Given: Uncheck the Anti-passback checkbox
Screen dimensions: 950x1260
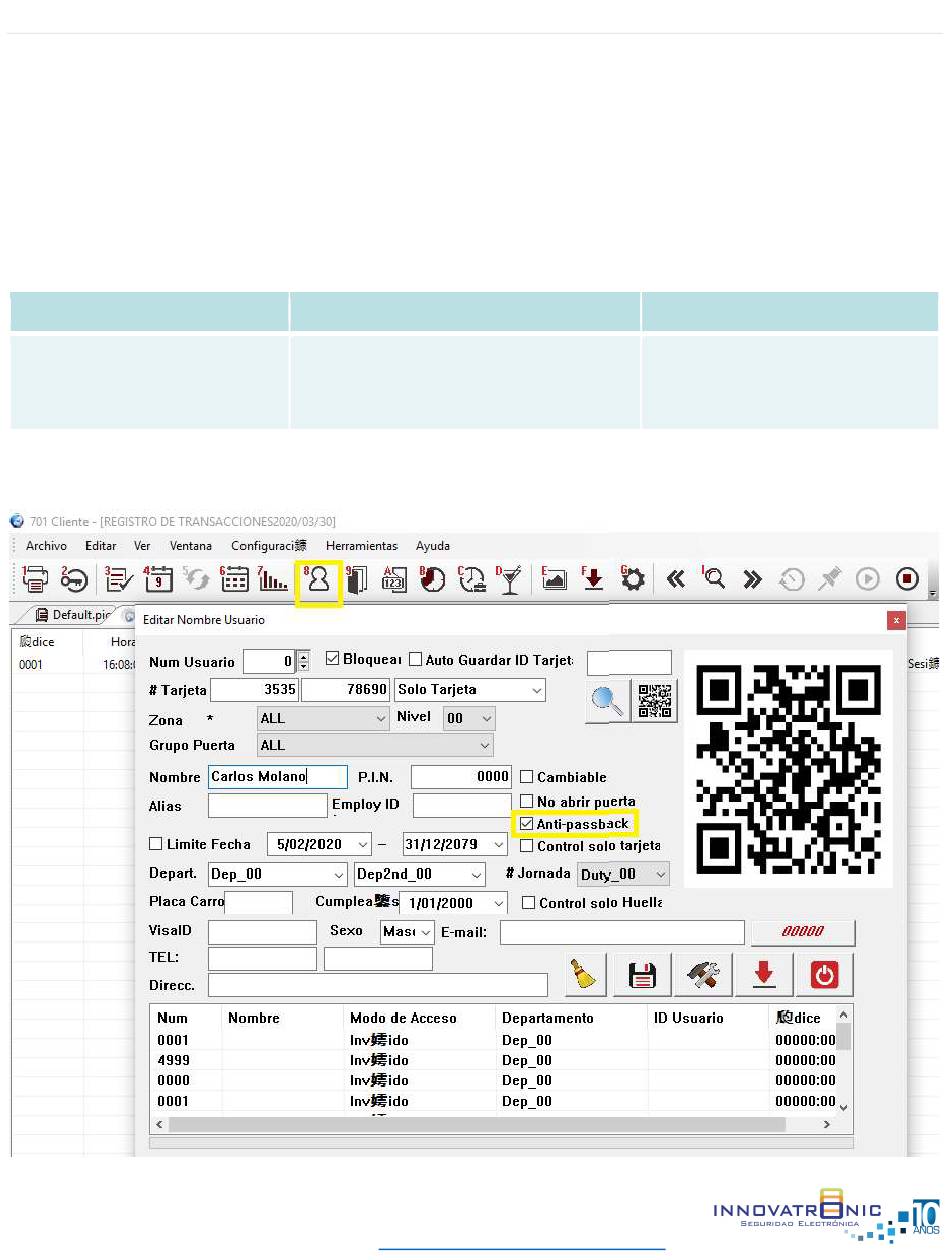Looking at the screenshot, I should [x=527, y=824].
